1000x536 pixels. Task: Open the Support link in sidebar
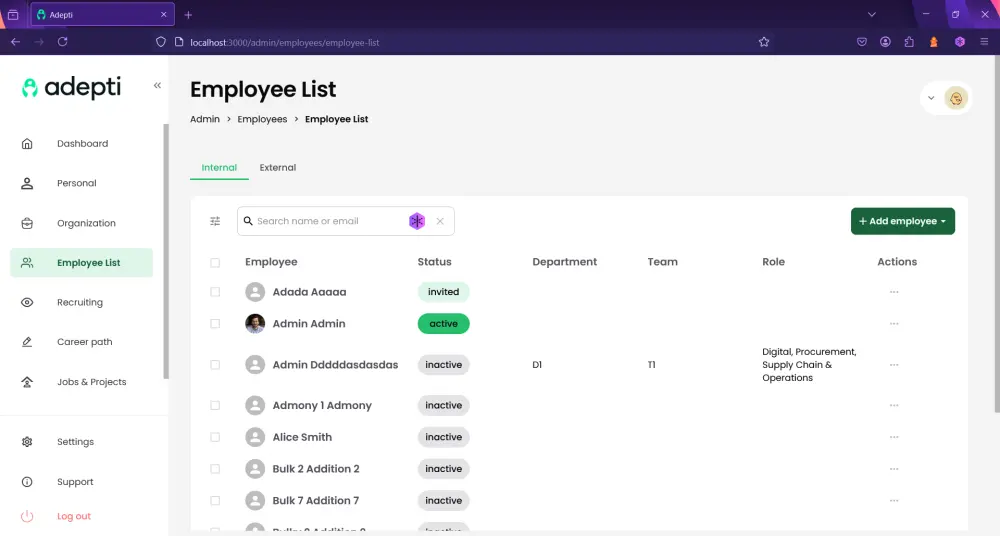pyautogui.click(x=75, y=482)
